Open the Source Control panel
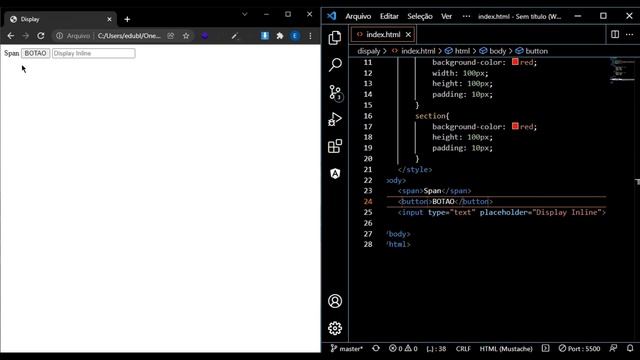Screen dimensions: 640x360 (336, 93)
